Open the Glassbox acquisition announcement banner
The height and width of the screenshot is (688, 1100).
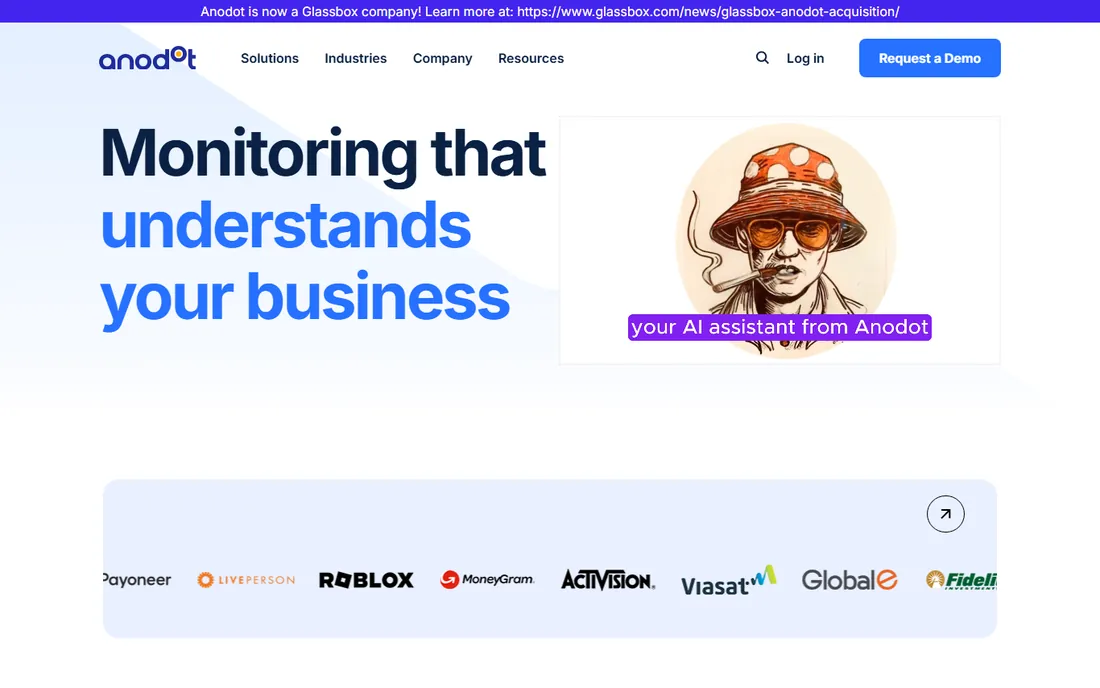pos(550,11)
